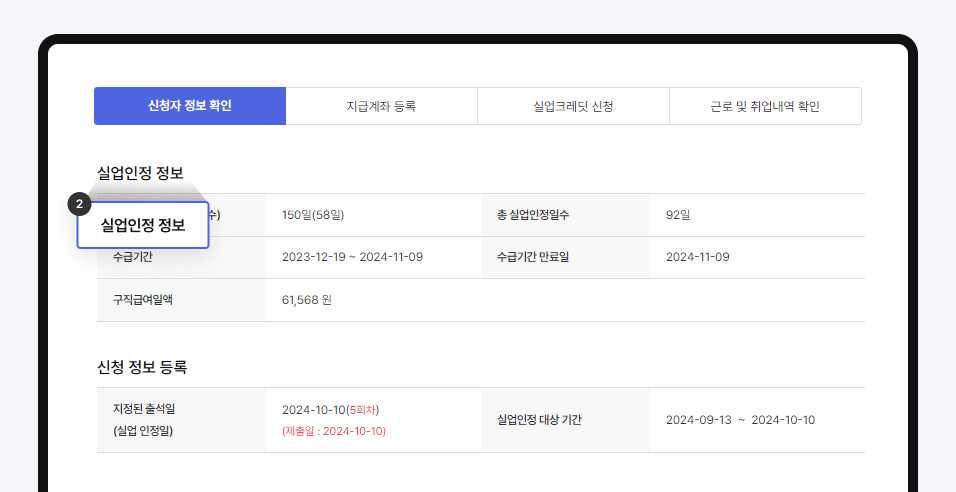The width and height of the screenshot is (956, 492).
Task: Click the red 5회차 text
Action: [364, 410]
